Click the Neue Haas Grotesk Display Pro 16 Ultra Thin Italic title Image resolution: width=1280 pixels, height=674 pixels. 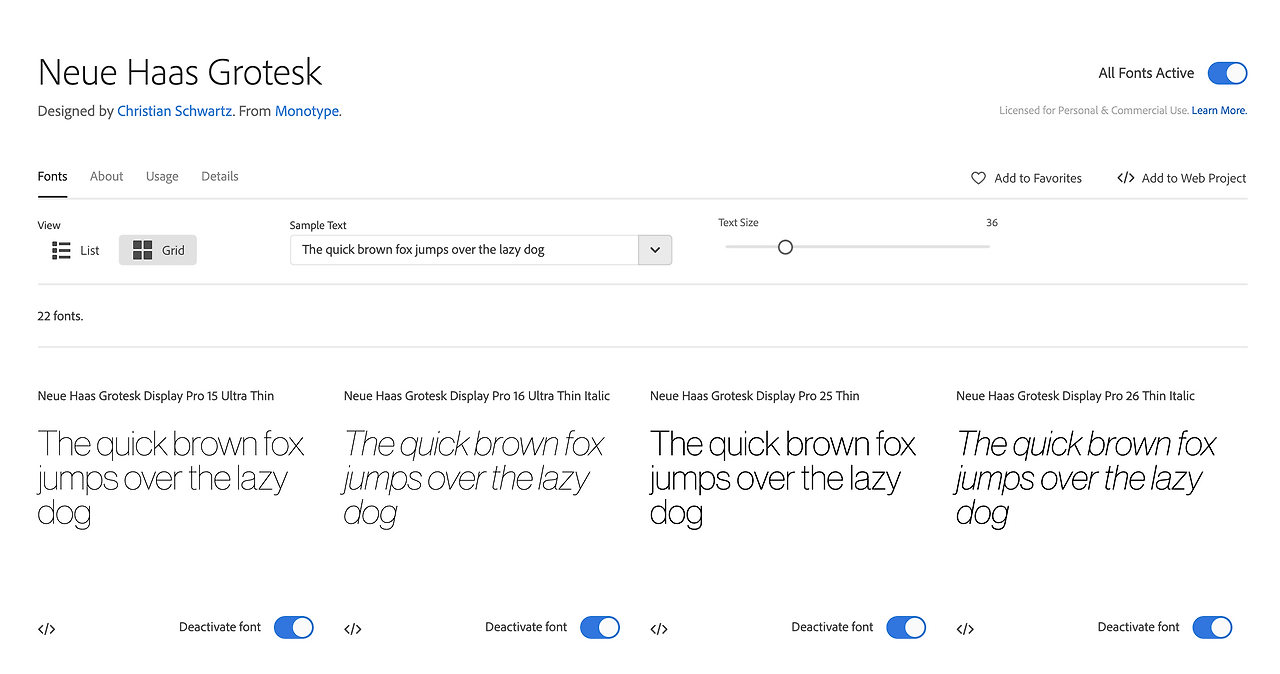click(x=477, y=396)
